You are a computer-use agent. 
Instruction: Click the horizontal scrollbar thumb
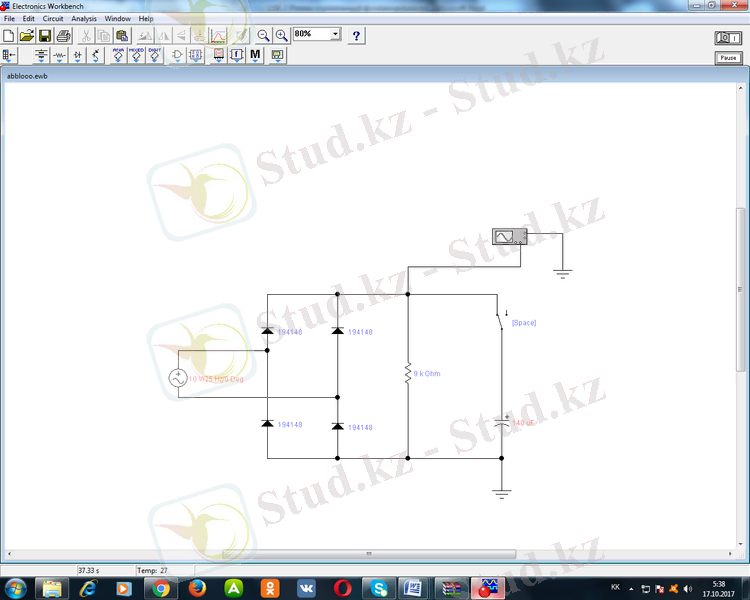[369, 554]
